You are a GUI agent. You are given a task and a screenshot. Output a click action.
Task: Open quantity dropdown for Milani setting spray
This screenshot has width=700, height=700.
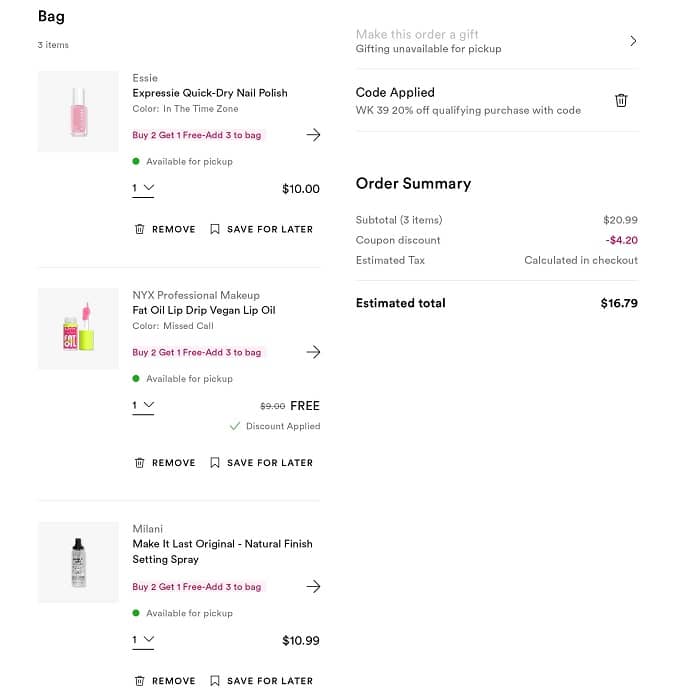click(x=144, y=640)
